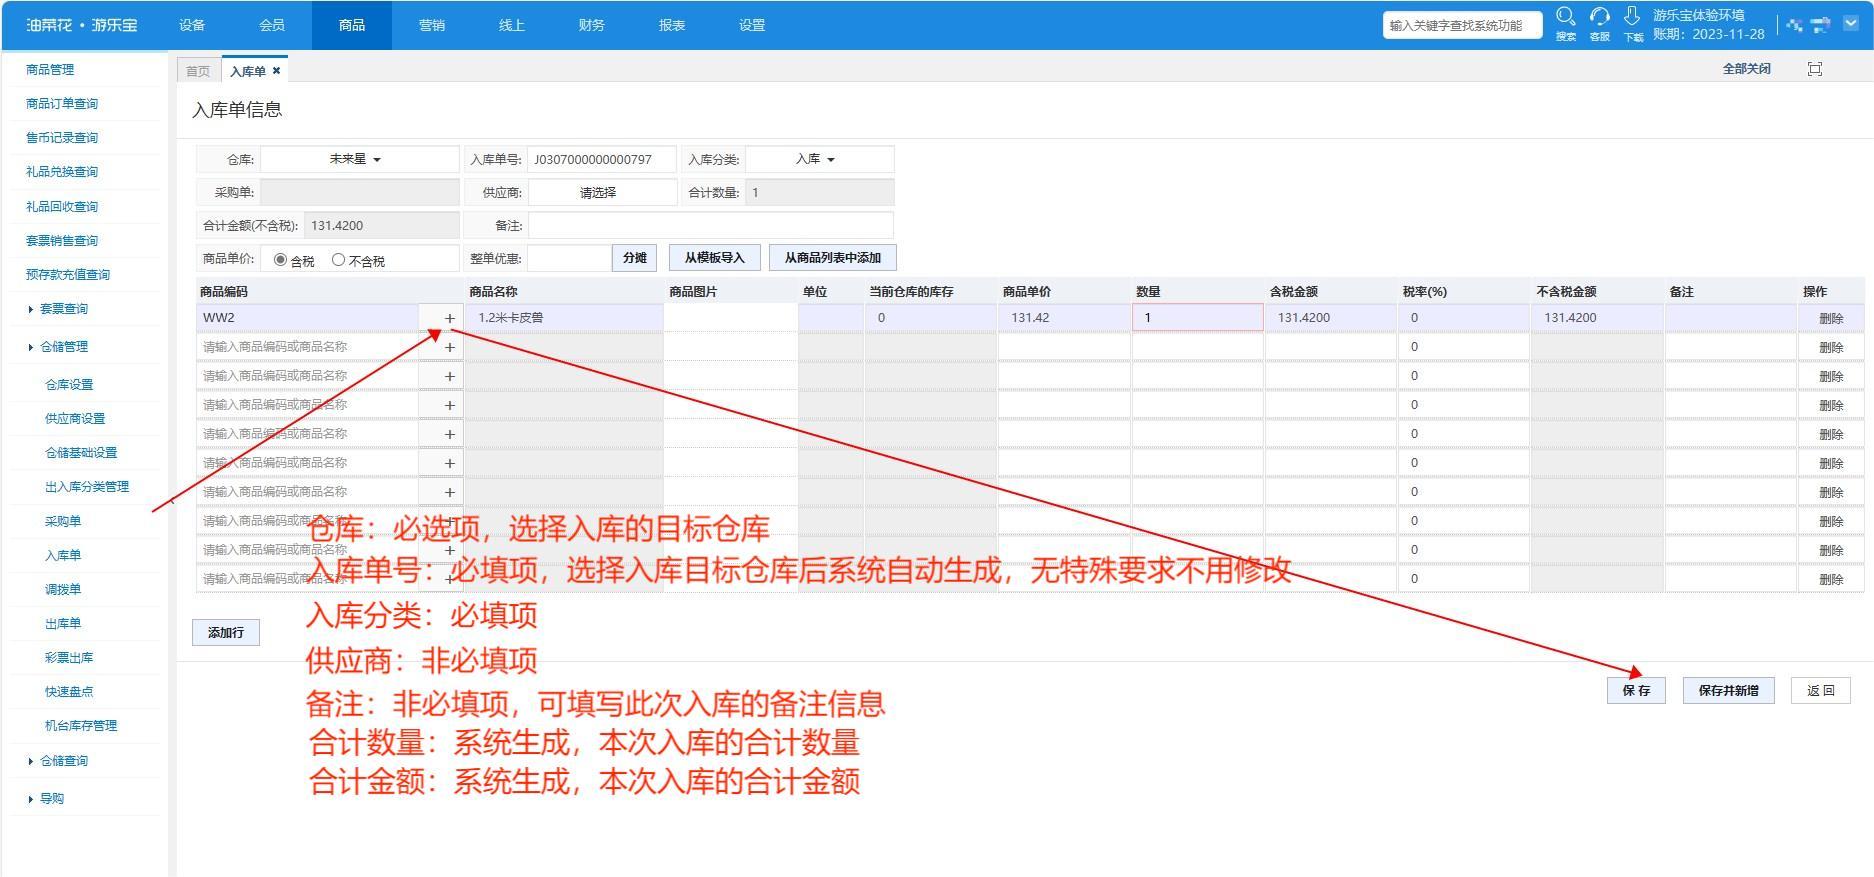Open the 报表 top menu
This screenshot has width=1874, height=877.
click(x=672, y=25)
